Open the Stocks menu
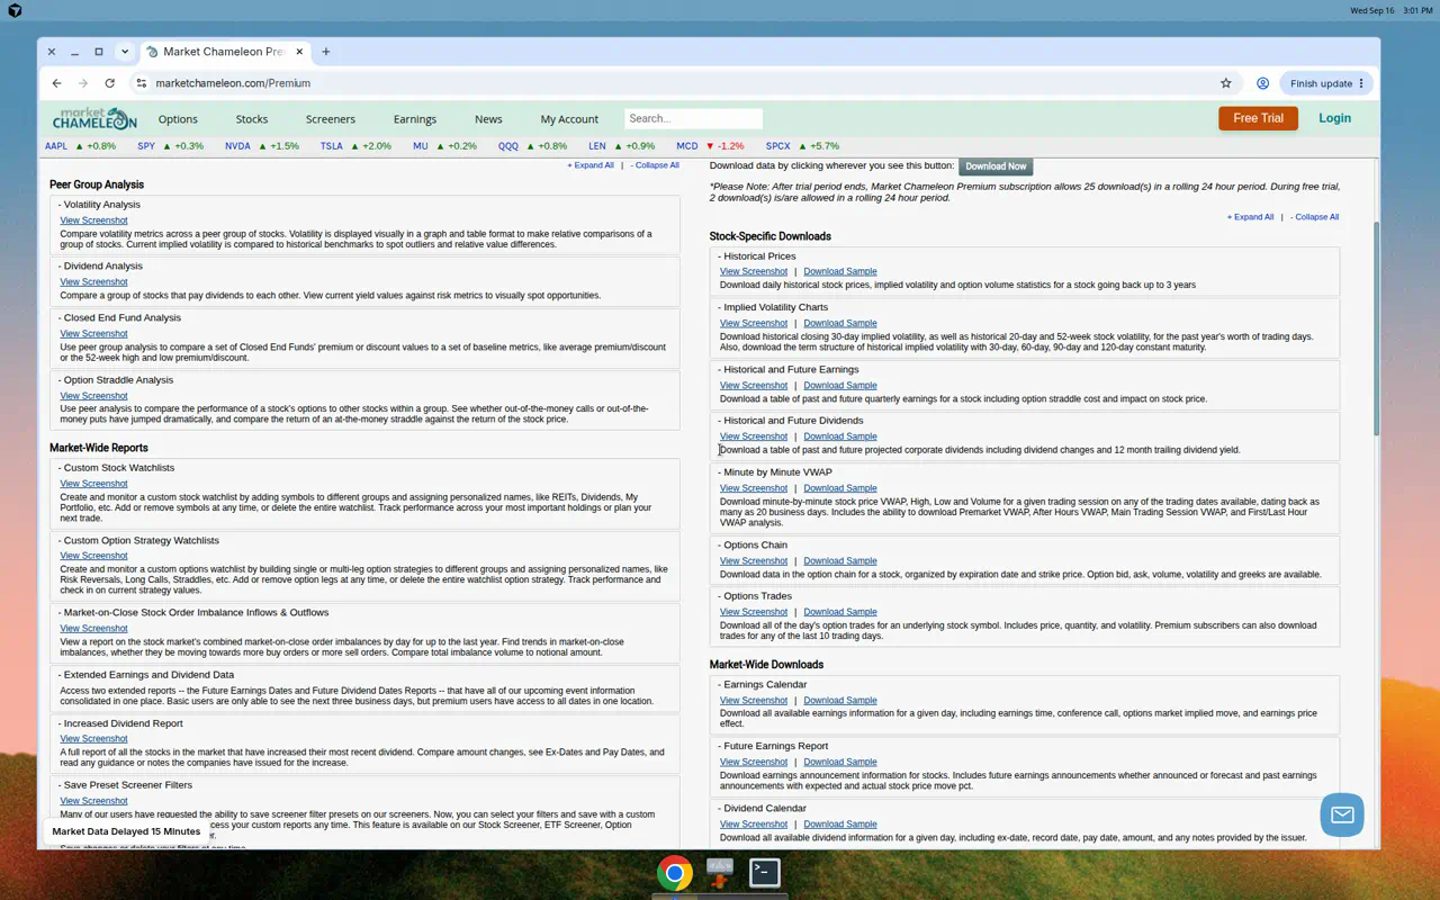 point(252,119)
